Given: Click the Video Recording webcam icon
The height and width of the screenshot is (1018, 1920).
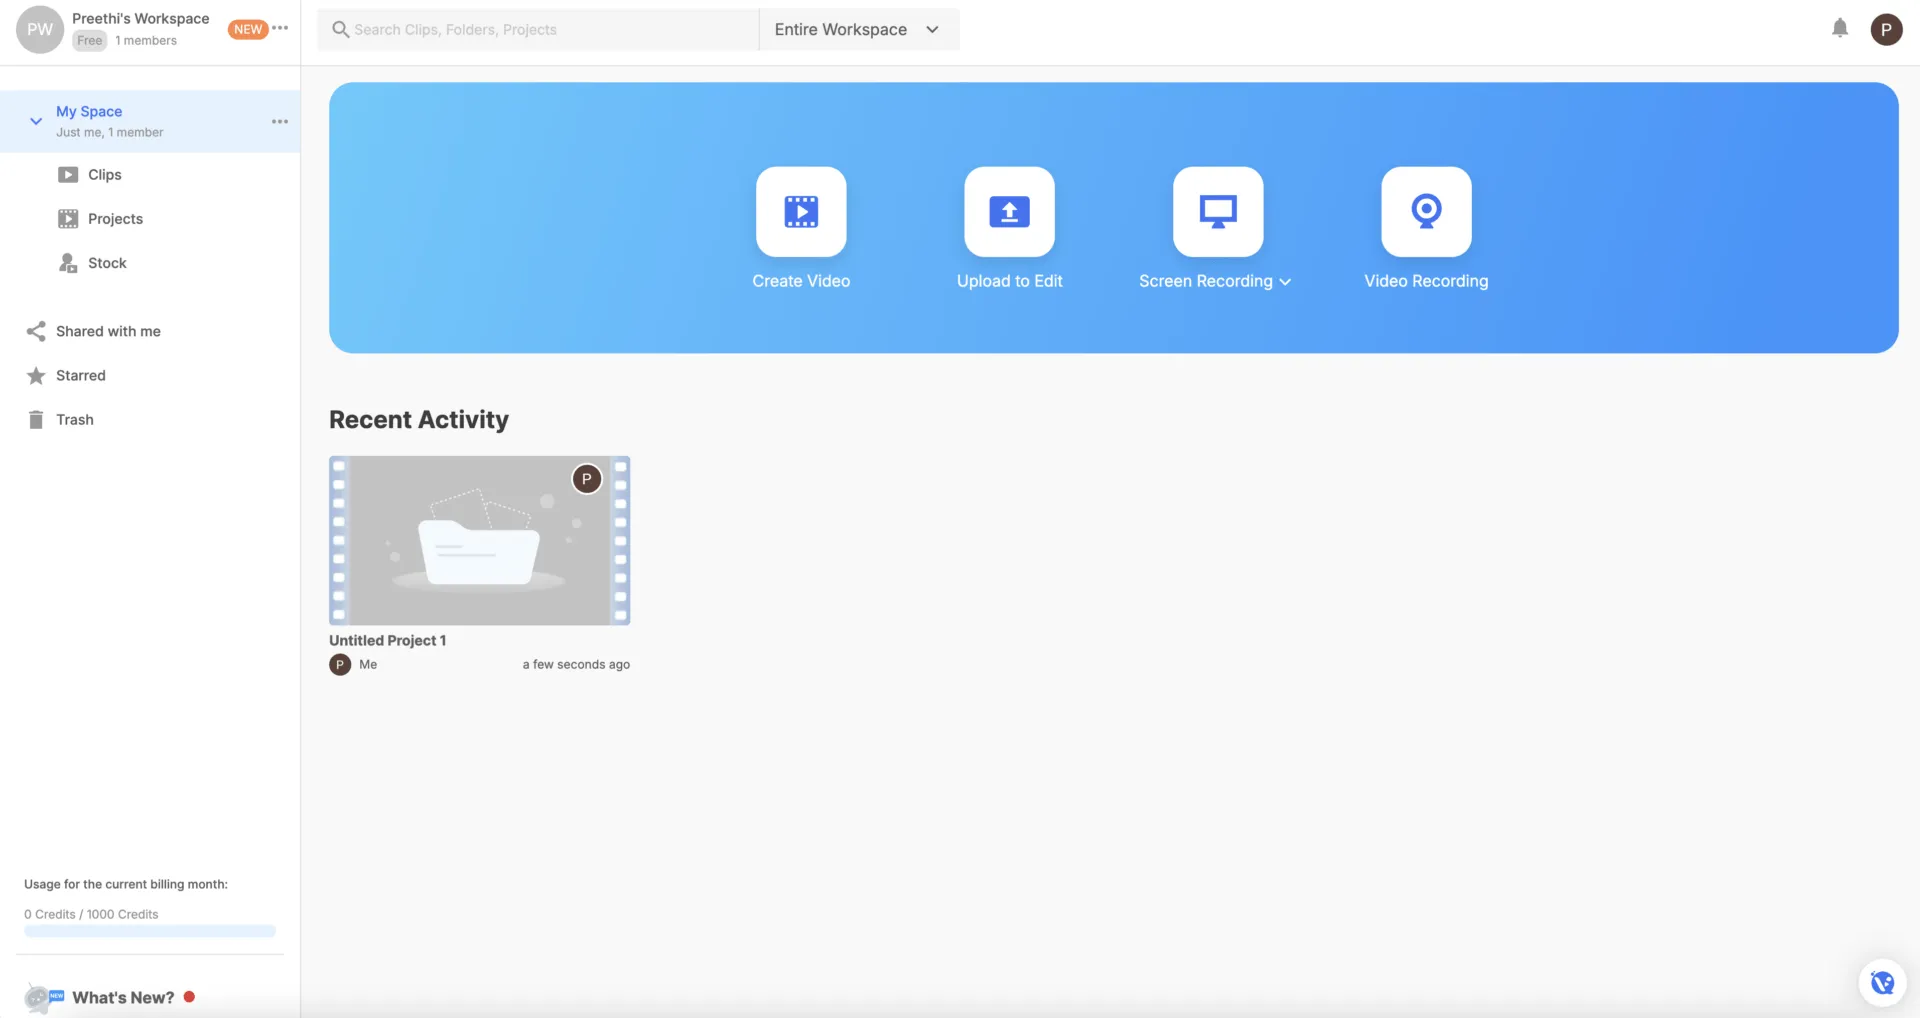Looking at the screenshot, I should pyautogui.click(x=1426, y=211).
